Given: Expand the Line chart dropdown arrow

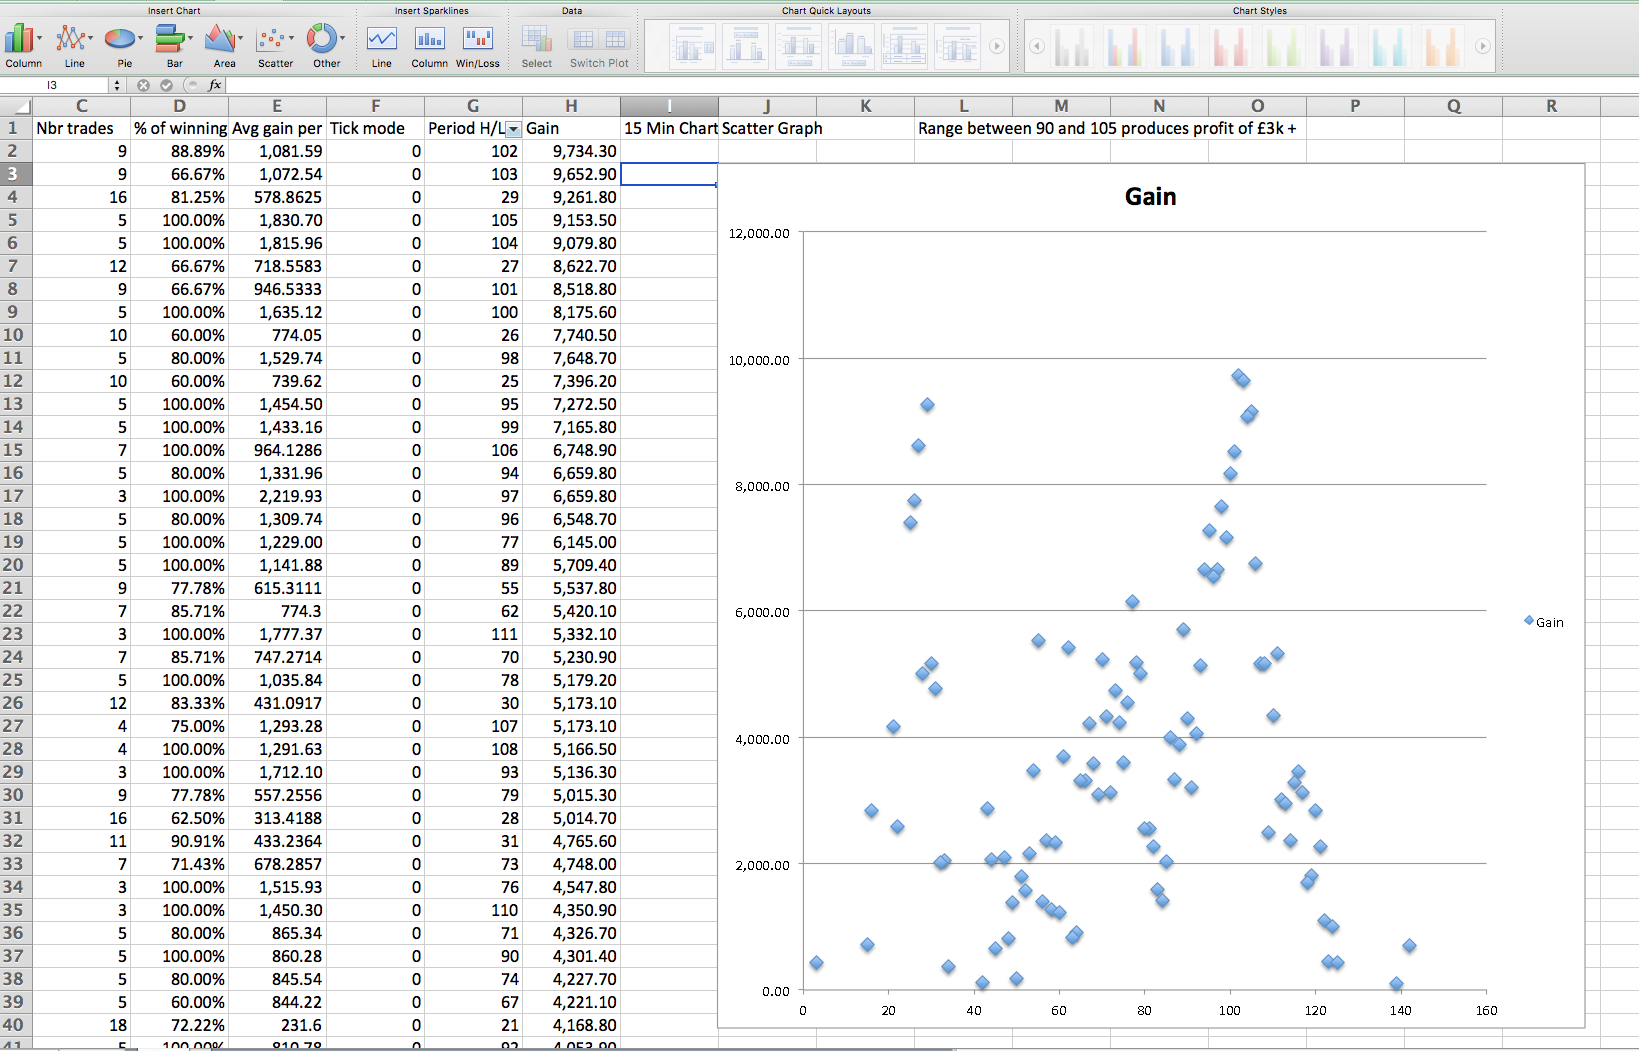Looking at the screenshot, I should (91, 39).
